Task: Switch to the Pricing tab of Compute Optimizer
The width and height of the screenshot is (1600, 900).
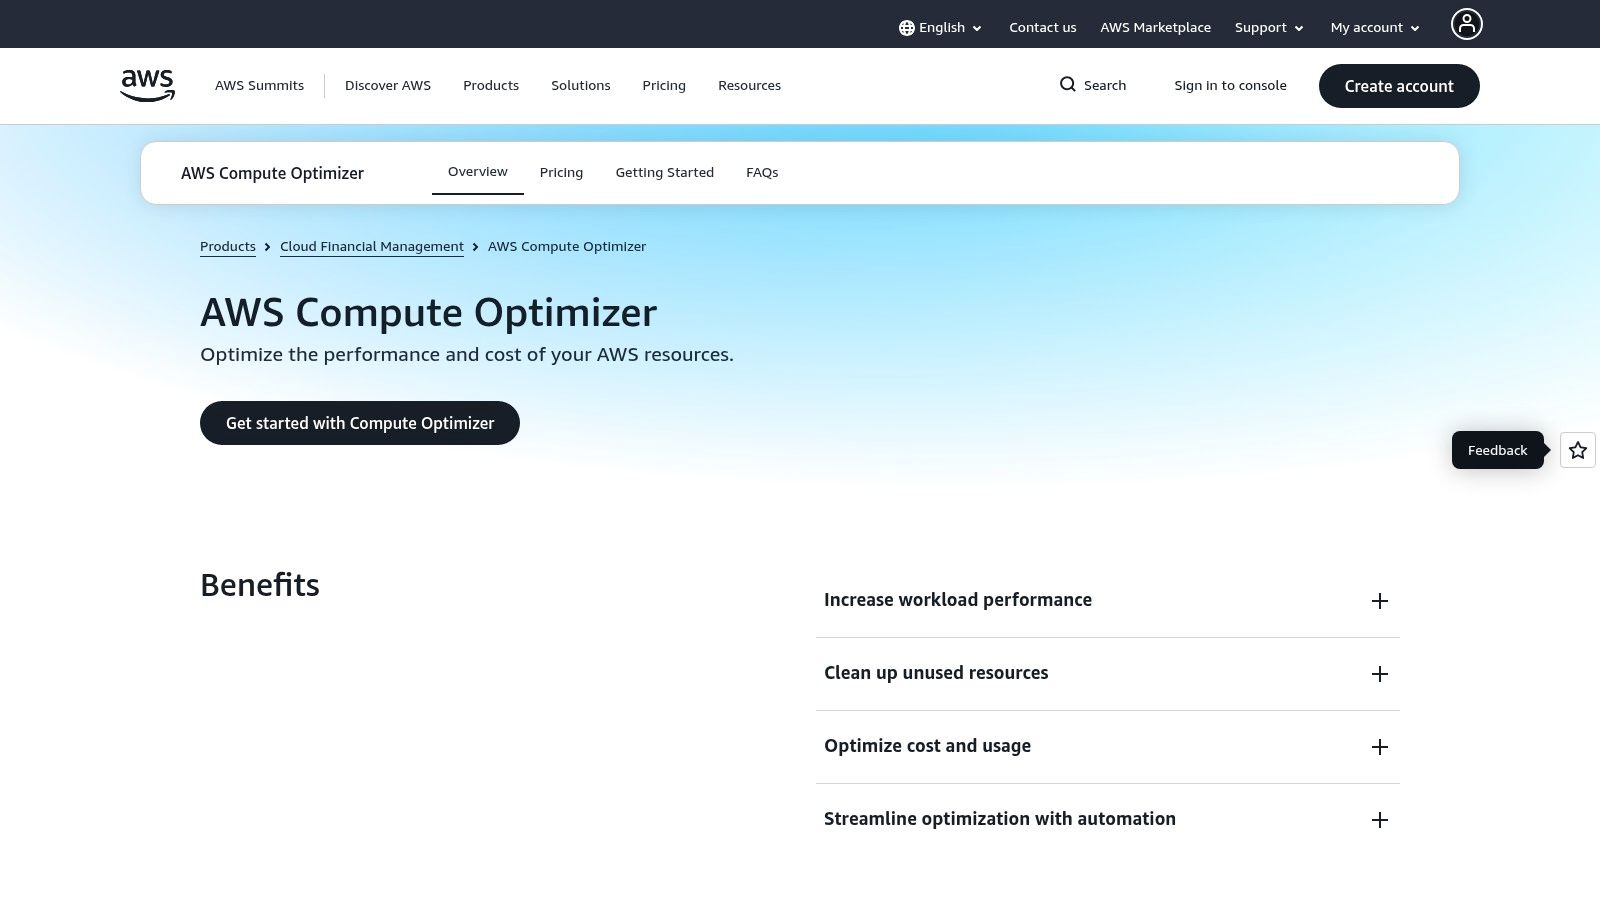Action: click(x=561, y=173)
